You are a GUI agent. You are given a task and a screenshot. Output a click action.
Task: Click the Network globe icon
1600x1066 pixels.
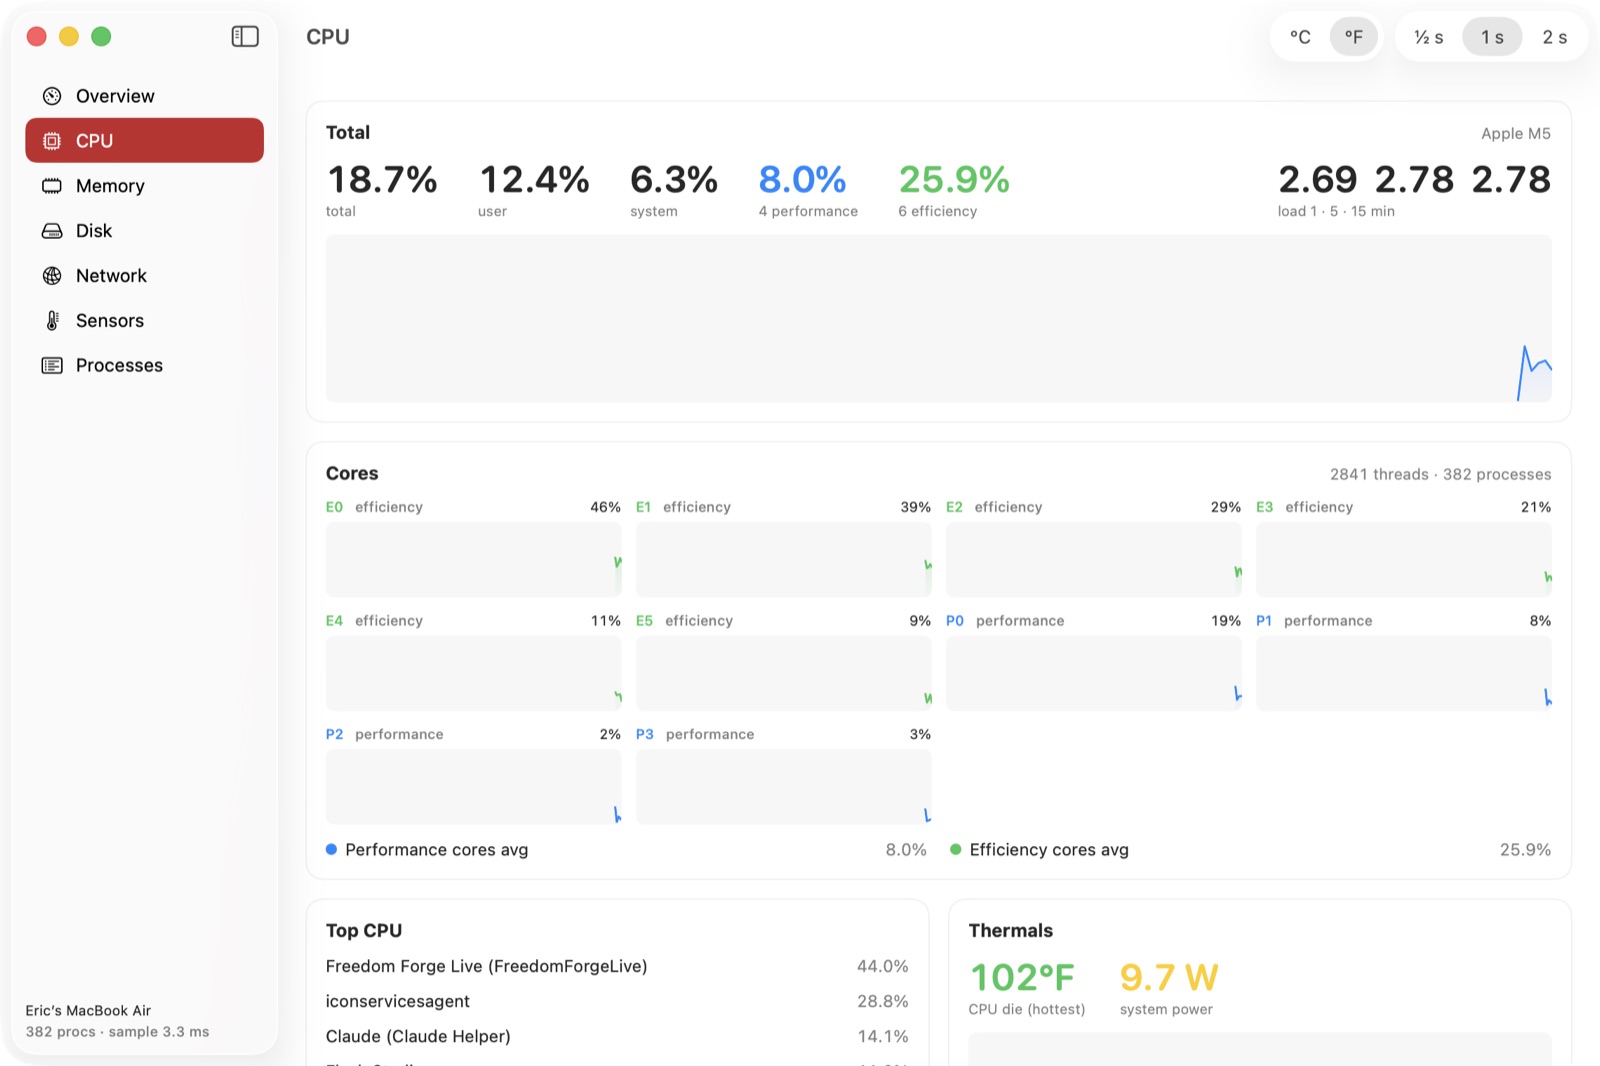(x=52, y=276)
